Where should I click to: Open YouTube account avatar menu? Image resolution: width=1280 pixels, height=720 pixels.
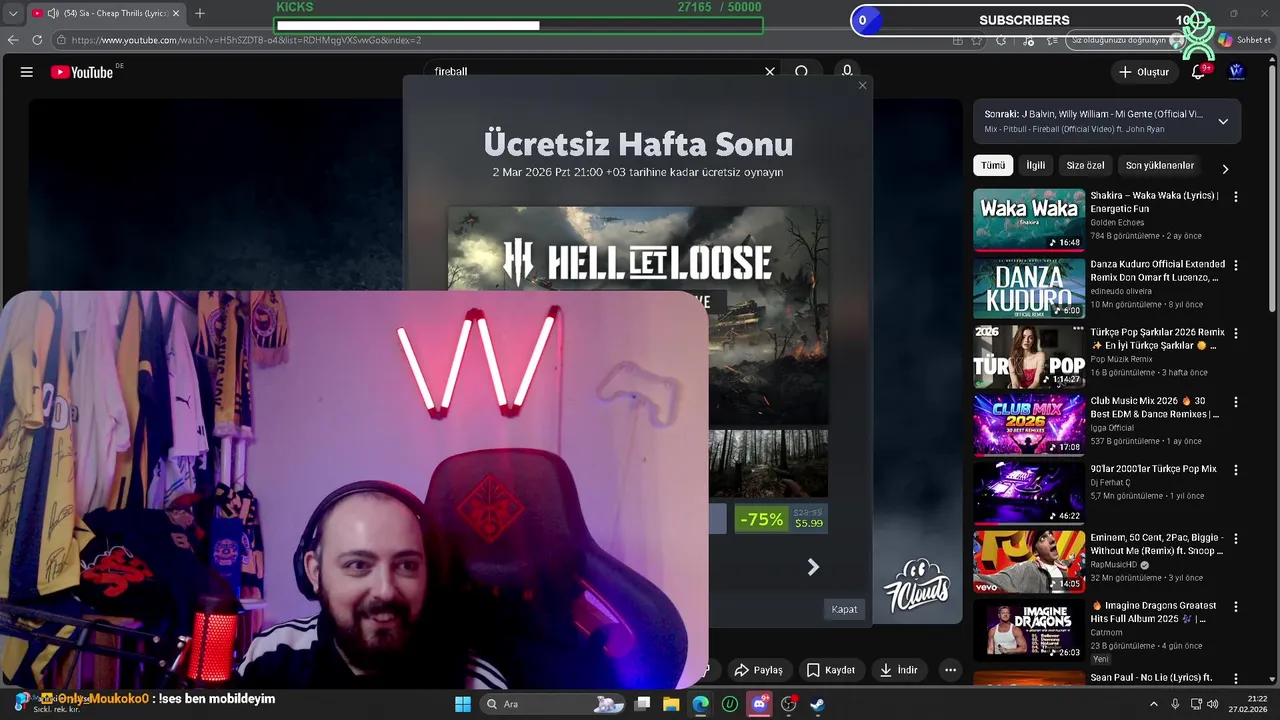[x=1237, y=72]
